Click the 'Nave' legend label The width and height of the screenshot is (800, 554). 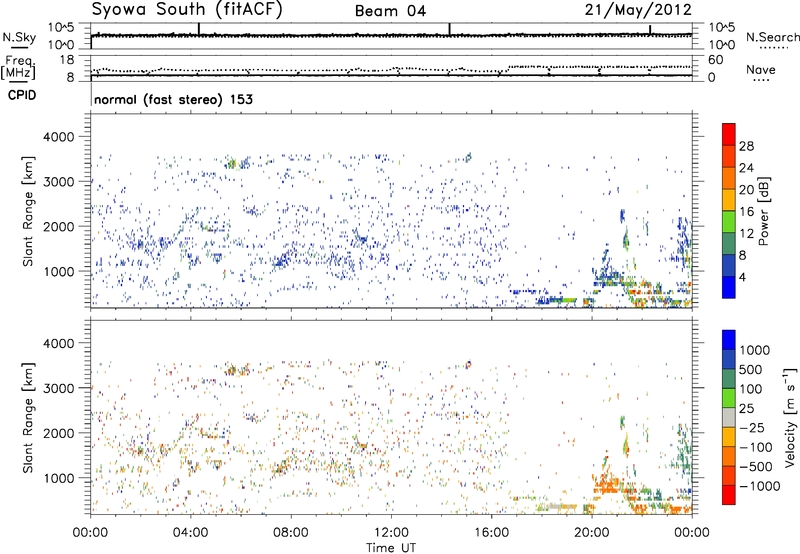point(761,69)
